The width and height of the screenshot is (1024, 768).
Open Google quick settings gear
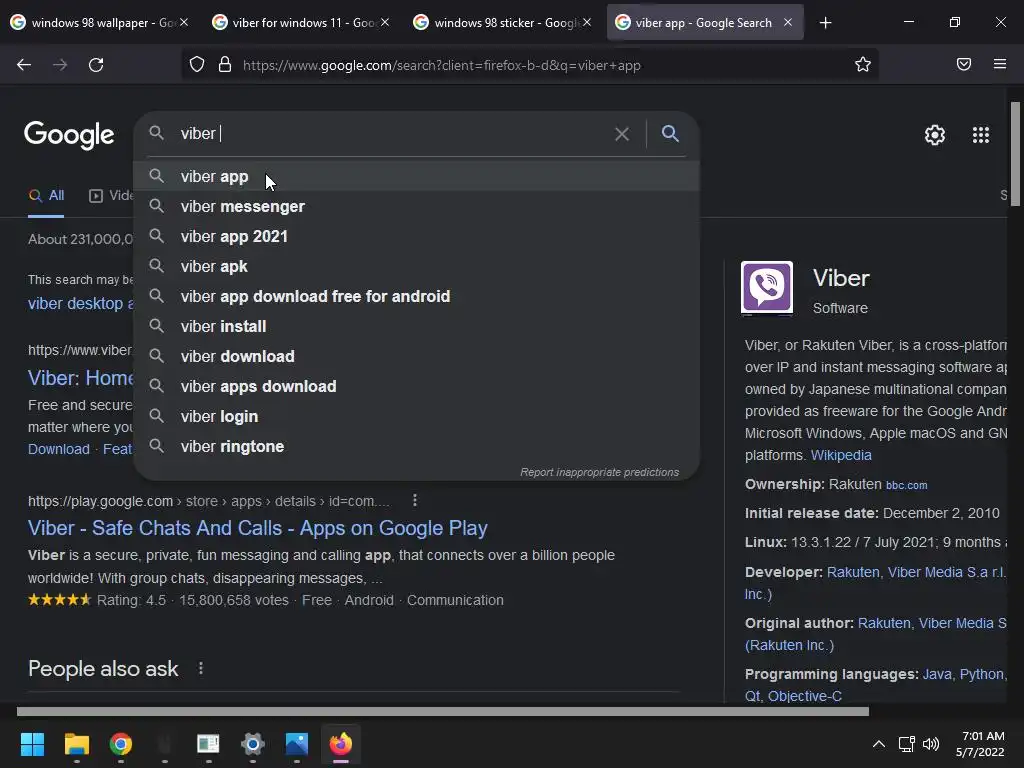[x=935, y=135]
